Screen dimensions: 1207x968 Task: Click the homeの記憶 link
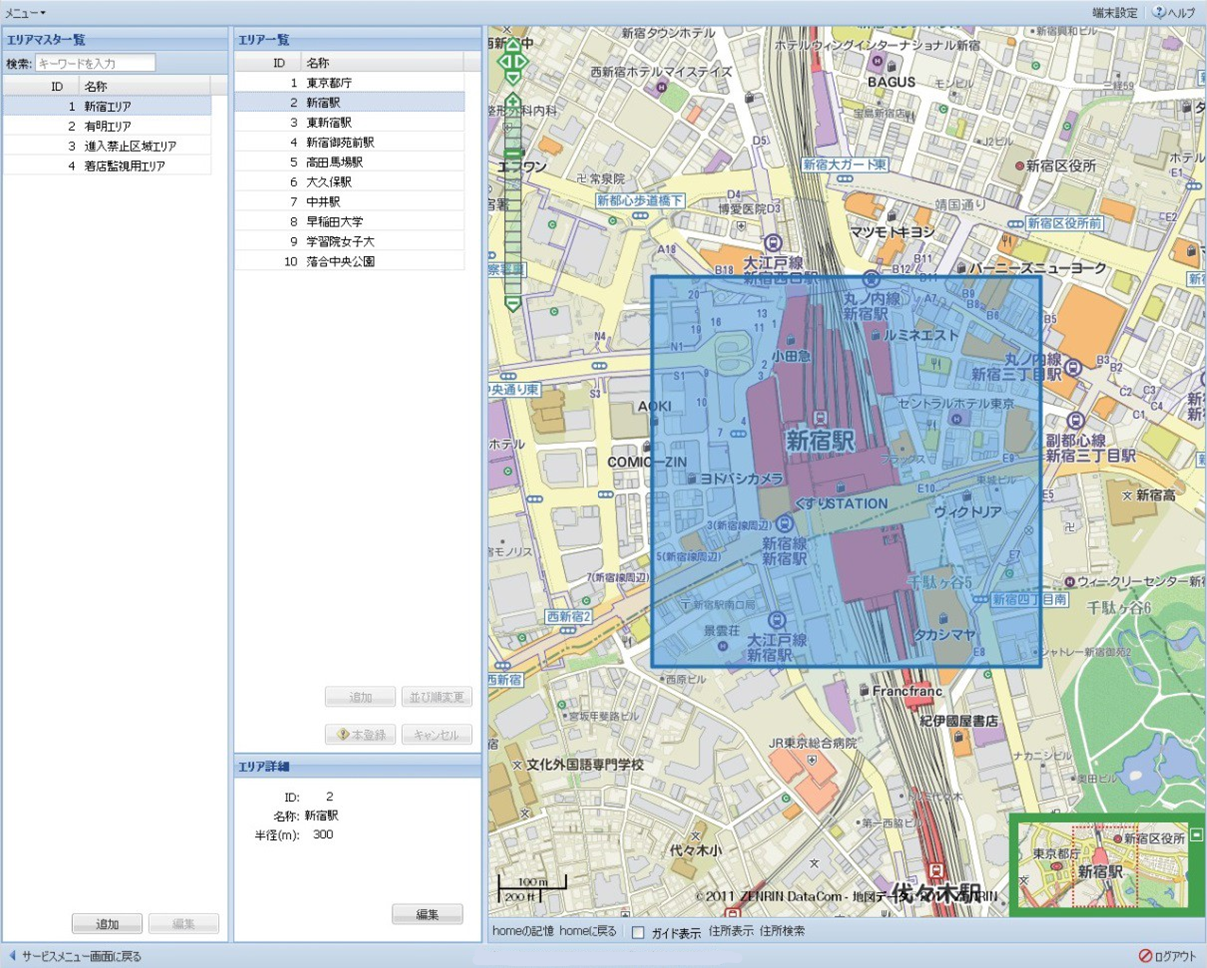pyautogui.click(x=523, y=931)
